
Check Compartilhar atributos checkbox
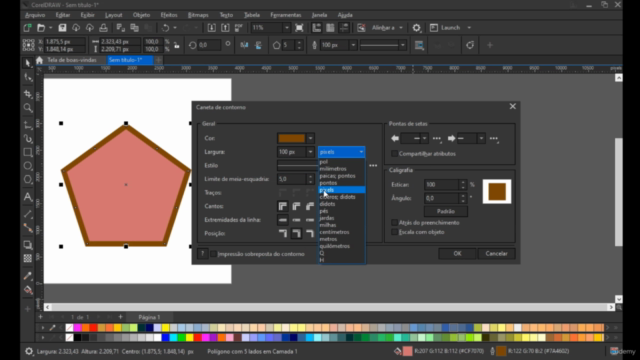click(x=394, y=154)
